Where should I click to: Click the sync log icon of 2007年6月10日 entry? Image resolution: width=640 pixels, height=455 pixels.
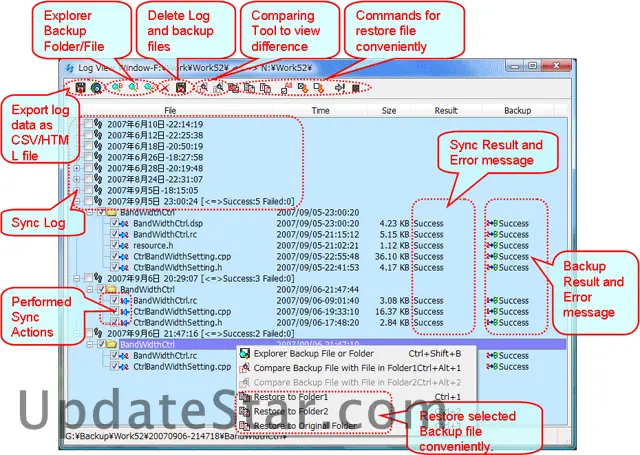tap(98, 124)
